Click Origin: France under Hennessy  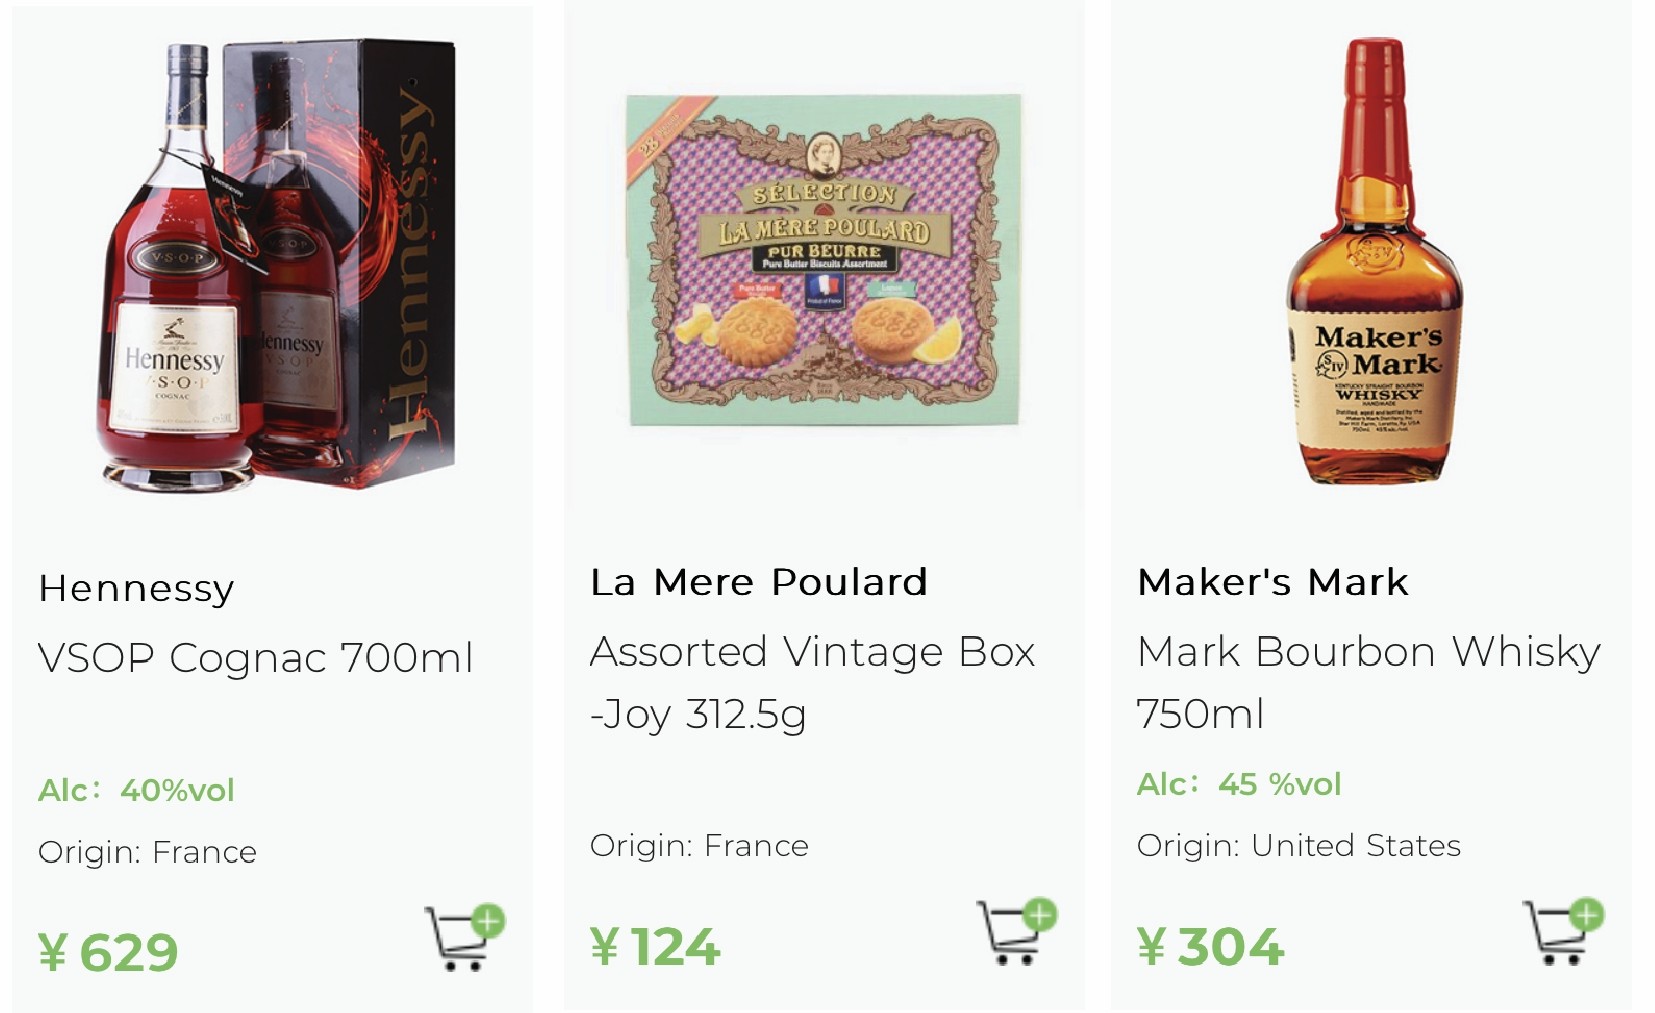[147, 853]
